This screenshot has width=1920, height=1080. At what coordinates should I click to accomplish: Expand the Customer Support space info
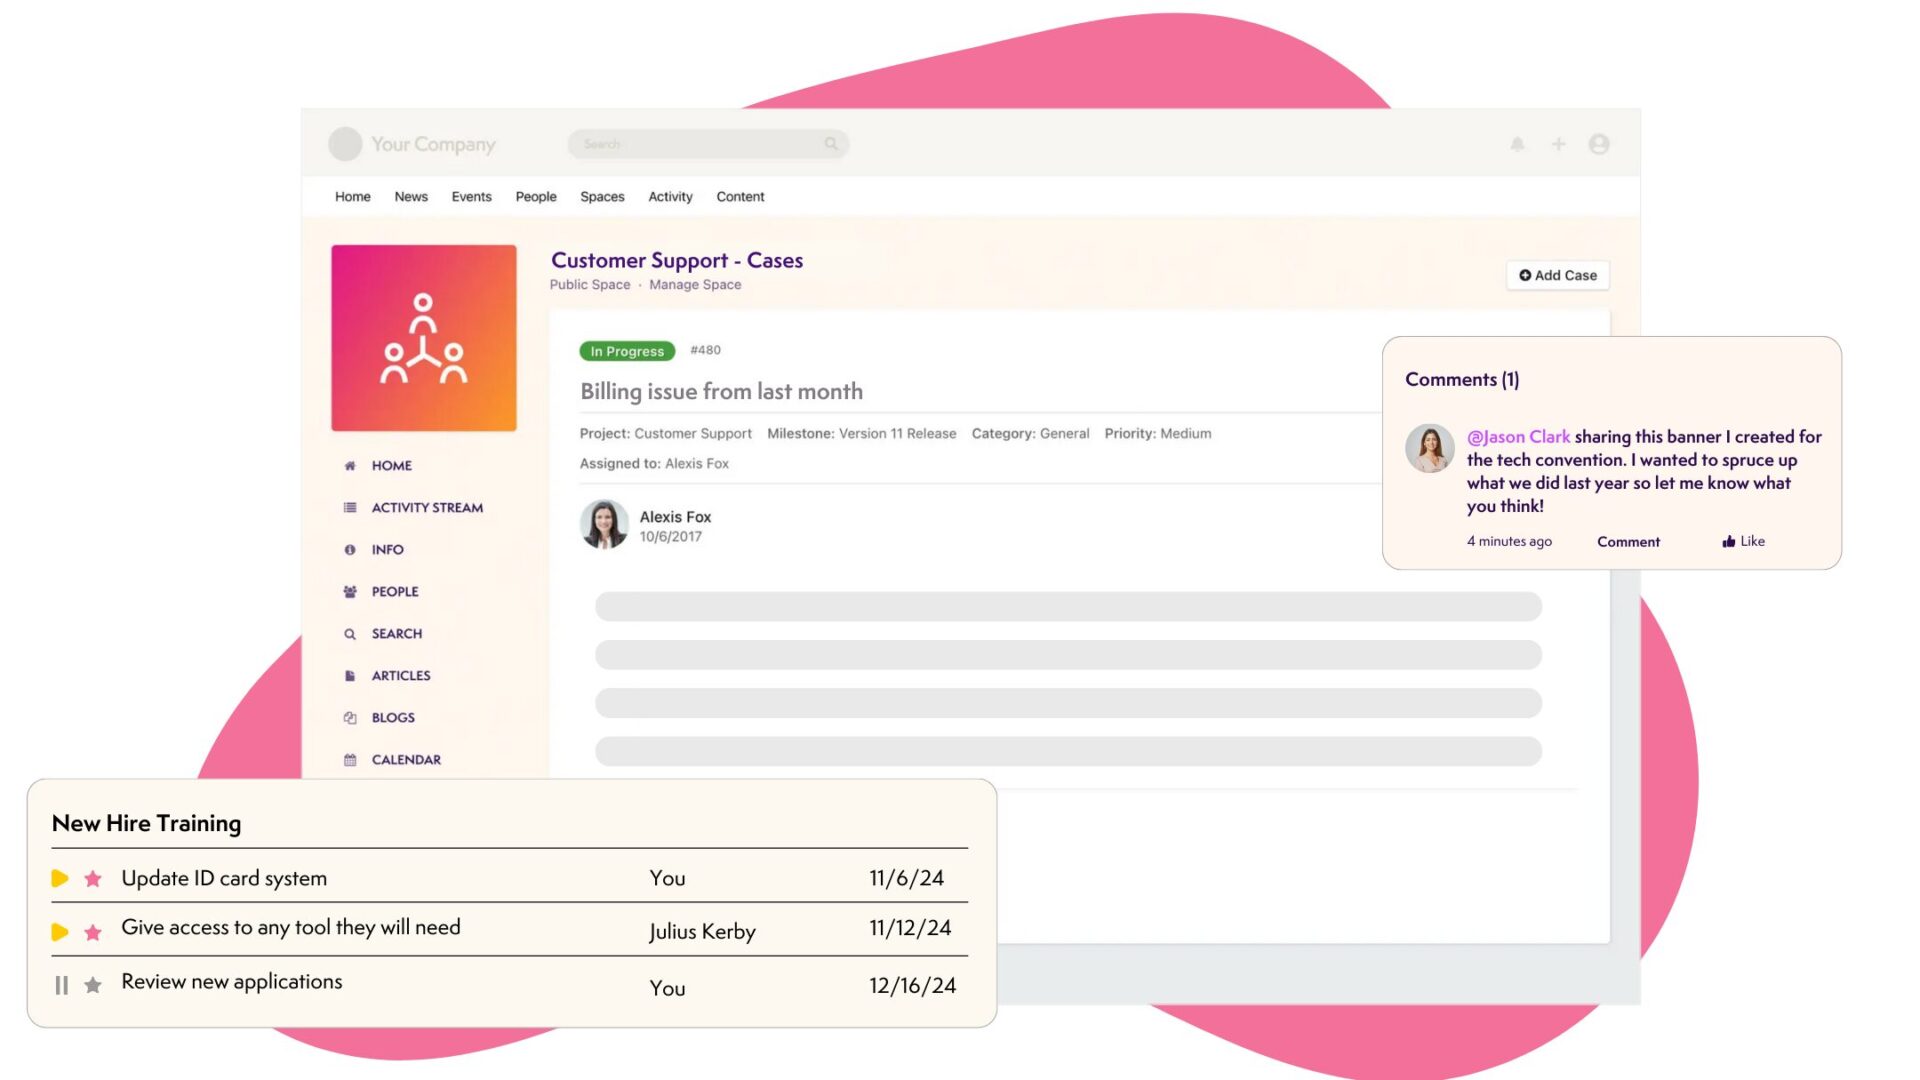tap(384, 549)
